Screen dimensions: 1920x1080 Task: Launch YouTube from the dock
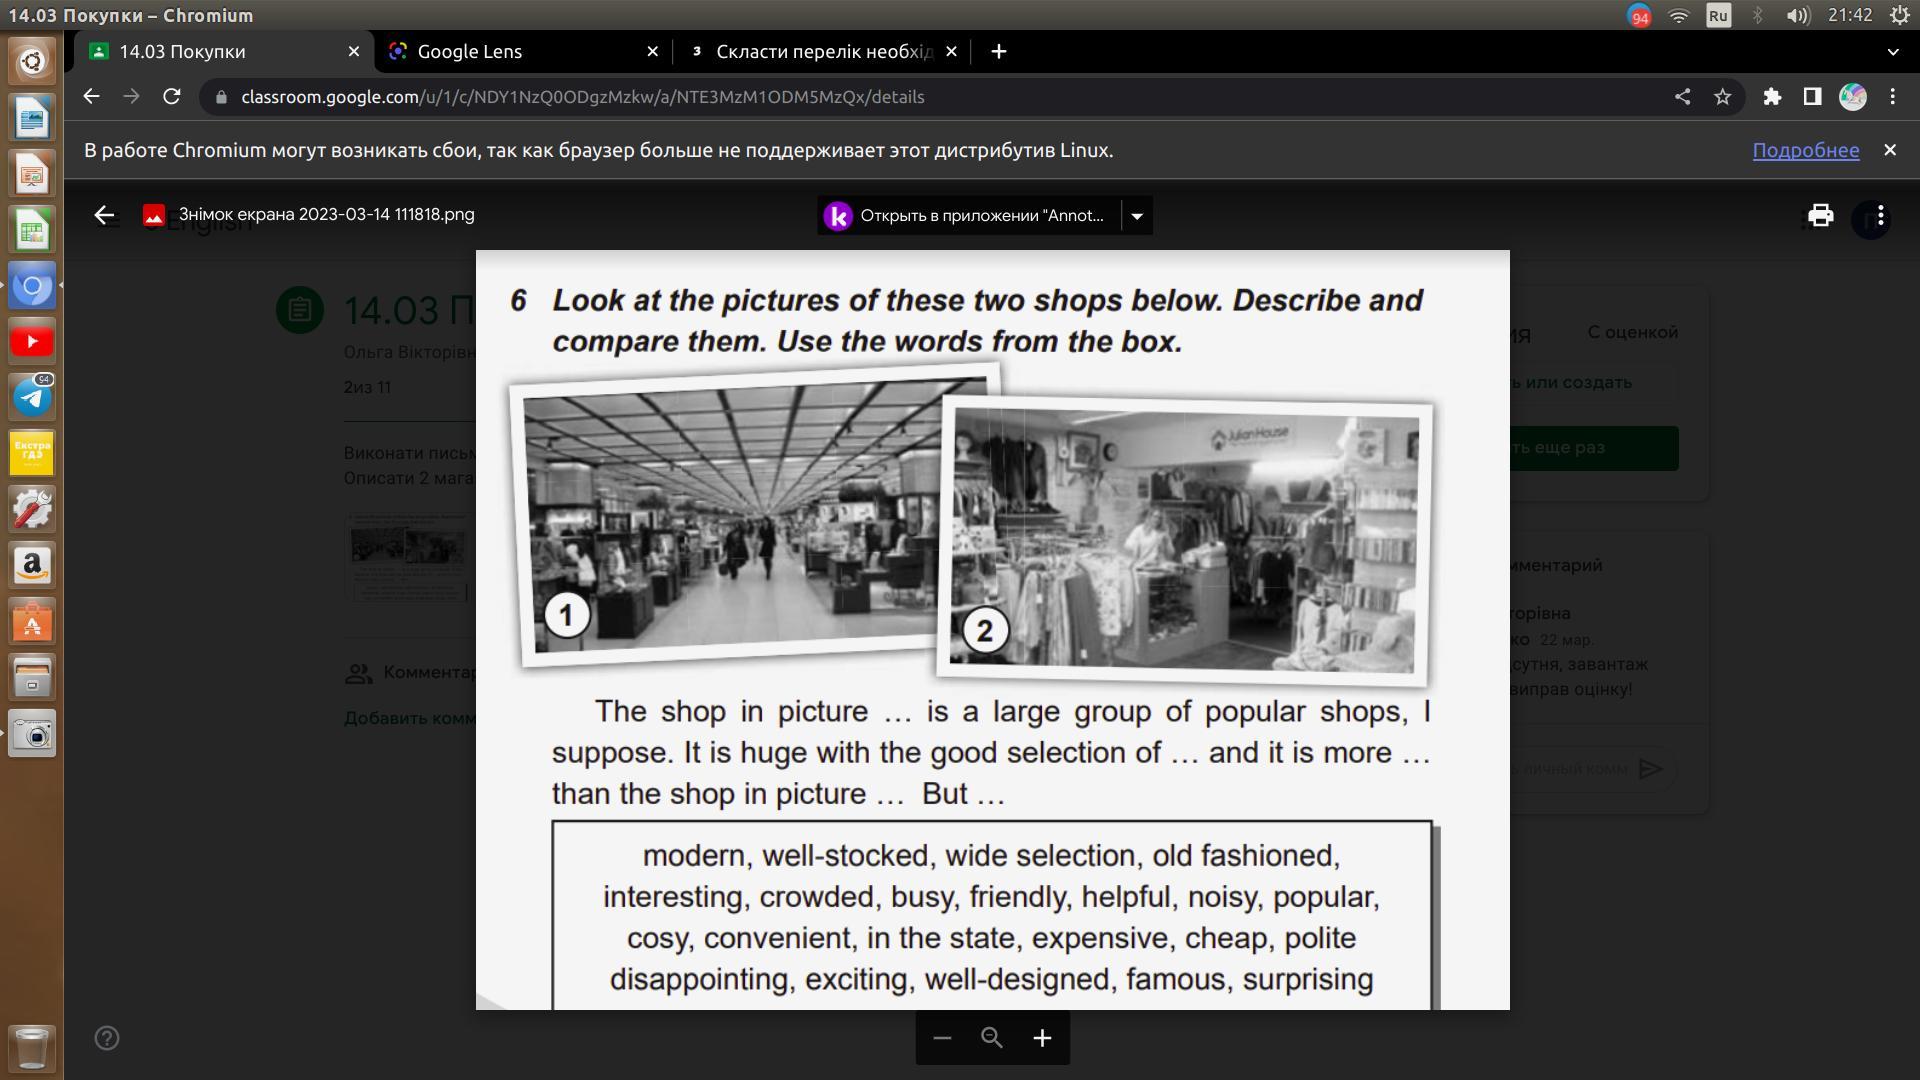pyautogui.click(x=32, y=342)
